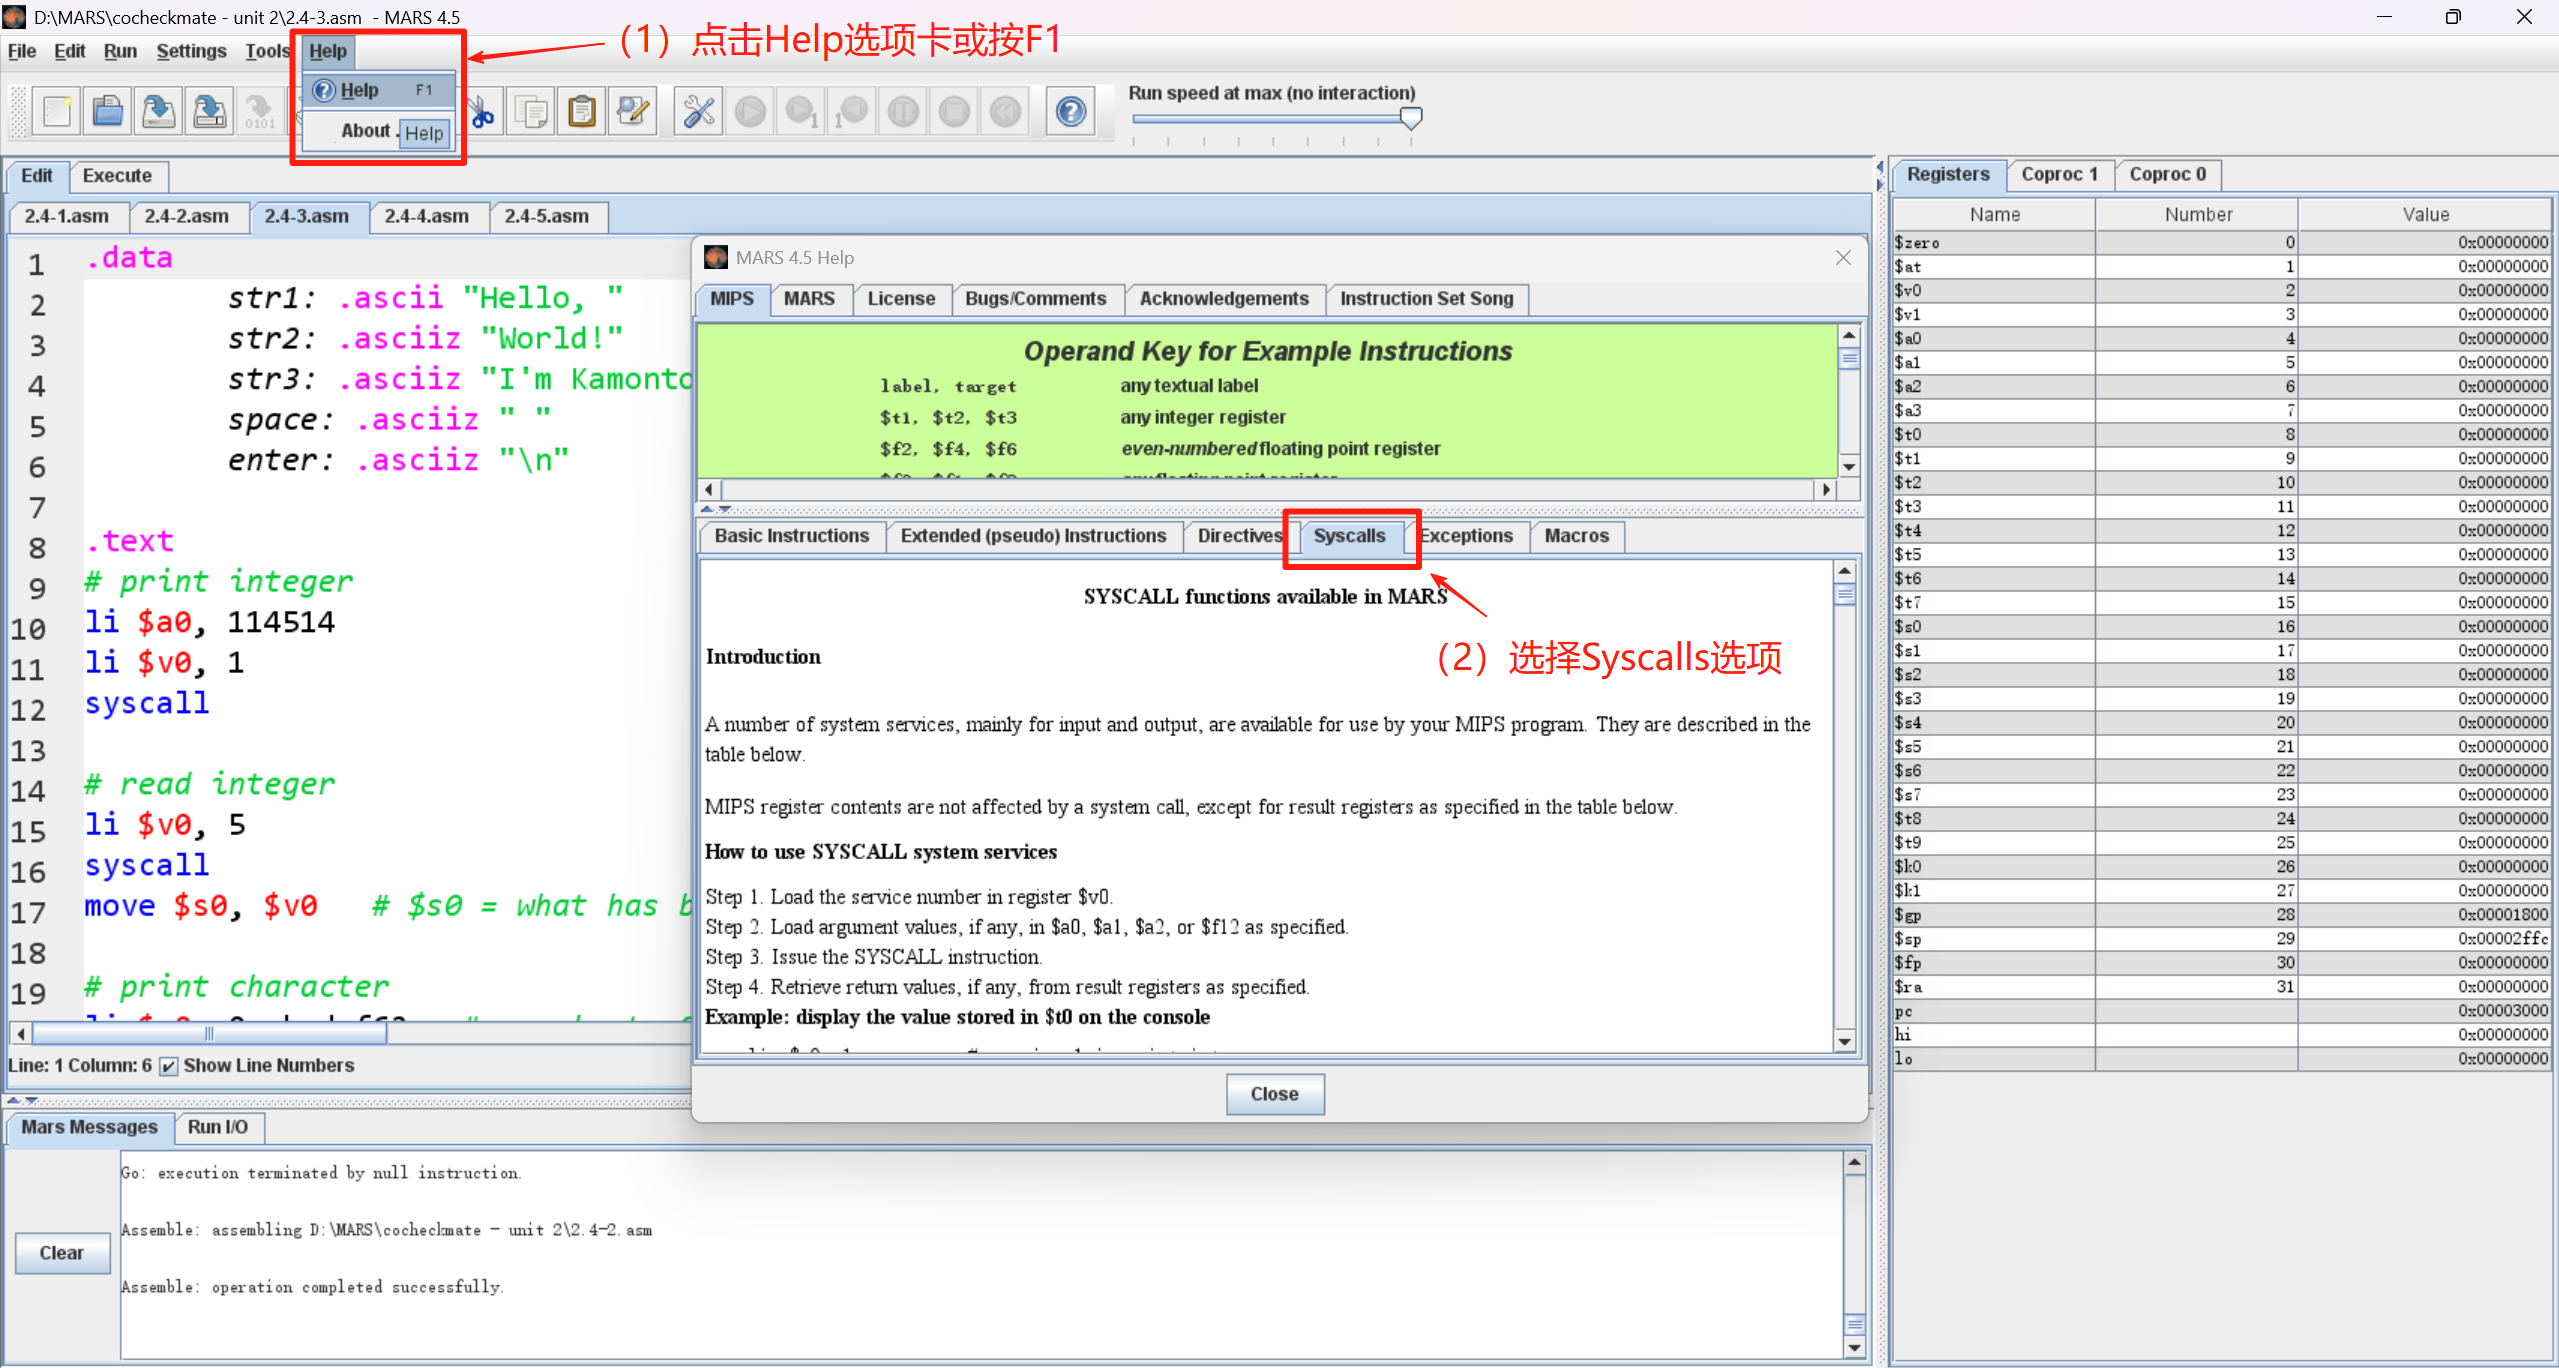Viewport: 2559px width, 1368px height.
Task: Open a file with the folder icon
Action: (107, 111)
